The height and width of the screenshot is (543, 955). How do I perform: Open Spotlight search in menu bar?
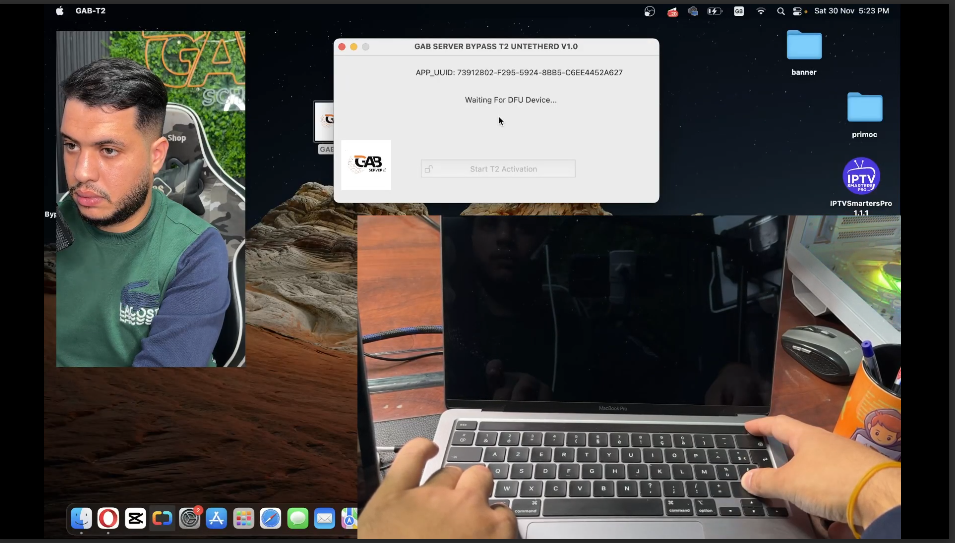(781, 11)
